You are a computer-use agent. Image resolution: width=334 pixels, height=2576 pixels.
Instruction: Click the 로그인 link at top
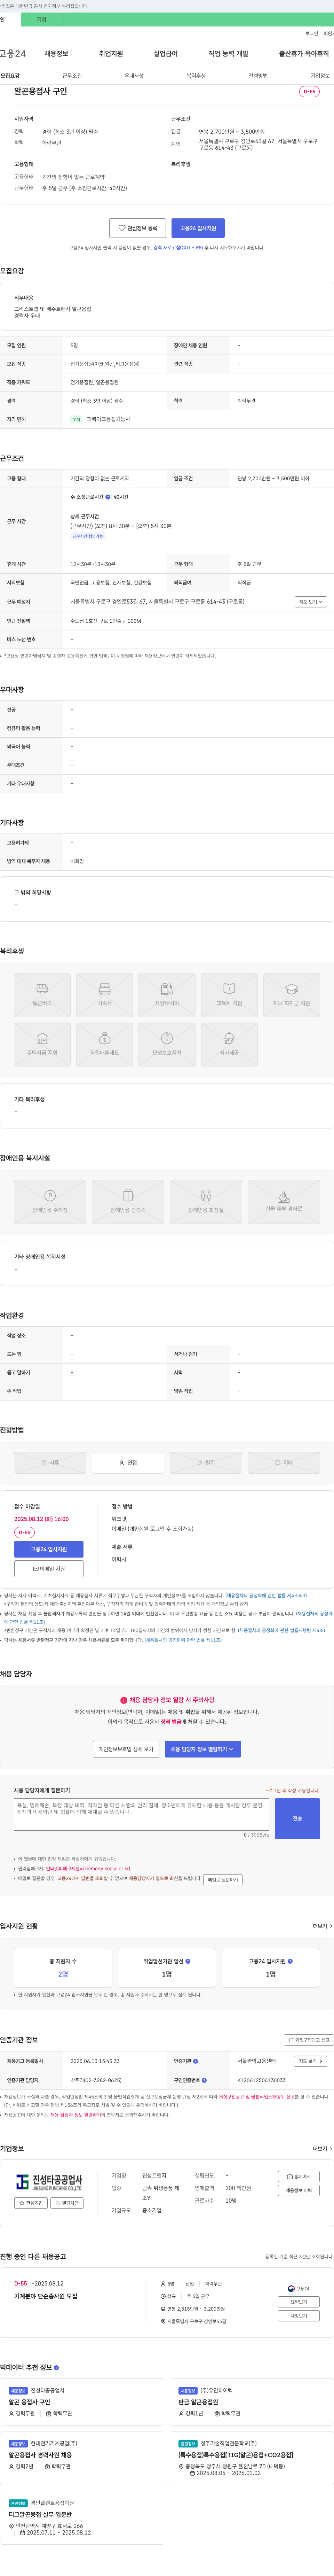click(312, 33)
